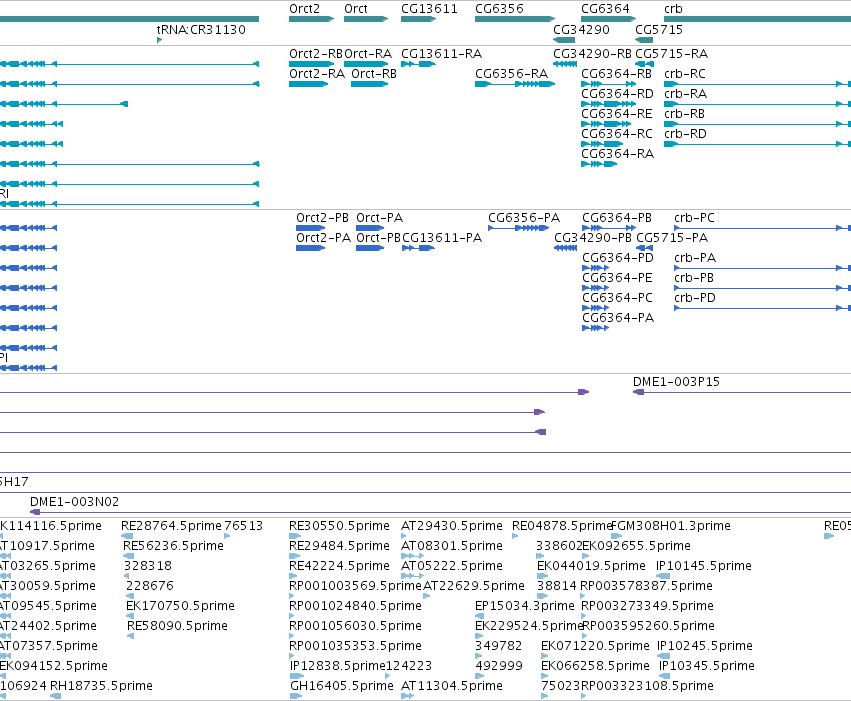The height and width of the screenshot is (701, 851).
Task: Click EST IP10345.5prime
Action: click(x=664, y=676)
